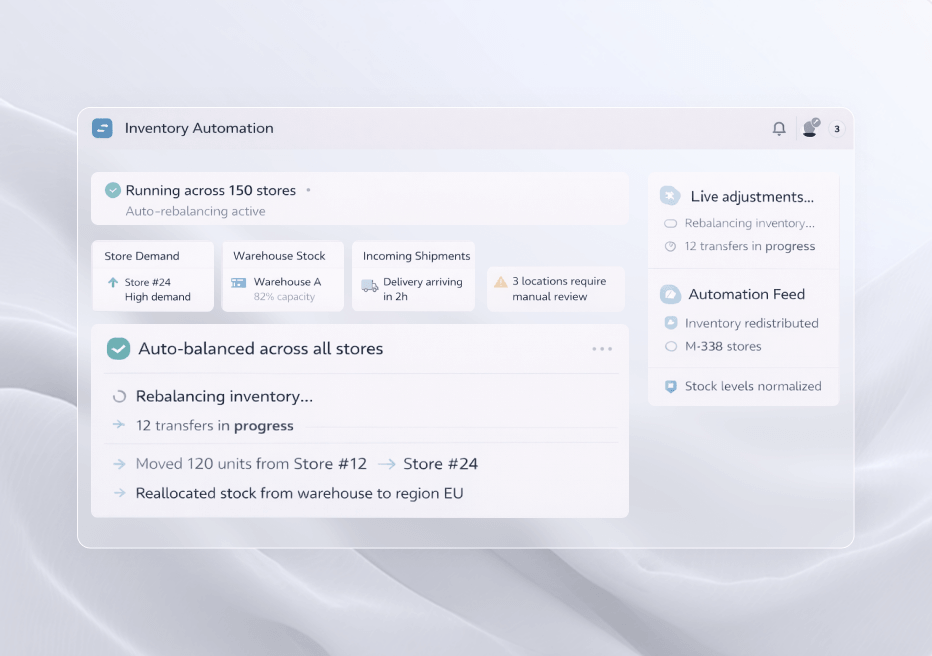
Task: Click the Live adjustments icon
Action: click(670, 195)
